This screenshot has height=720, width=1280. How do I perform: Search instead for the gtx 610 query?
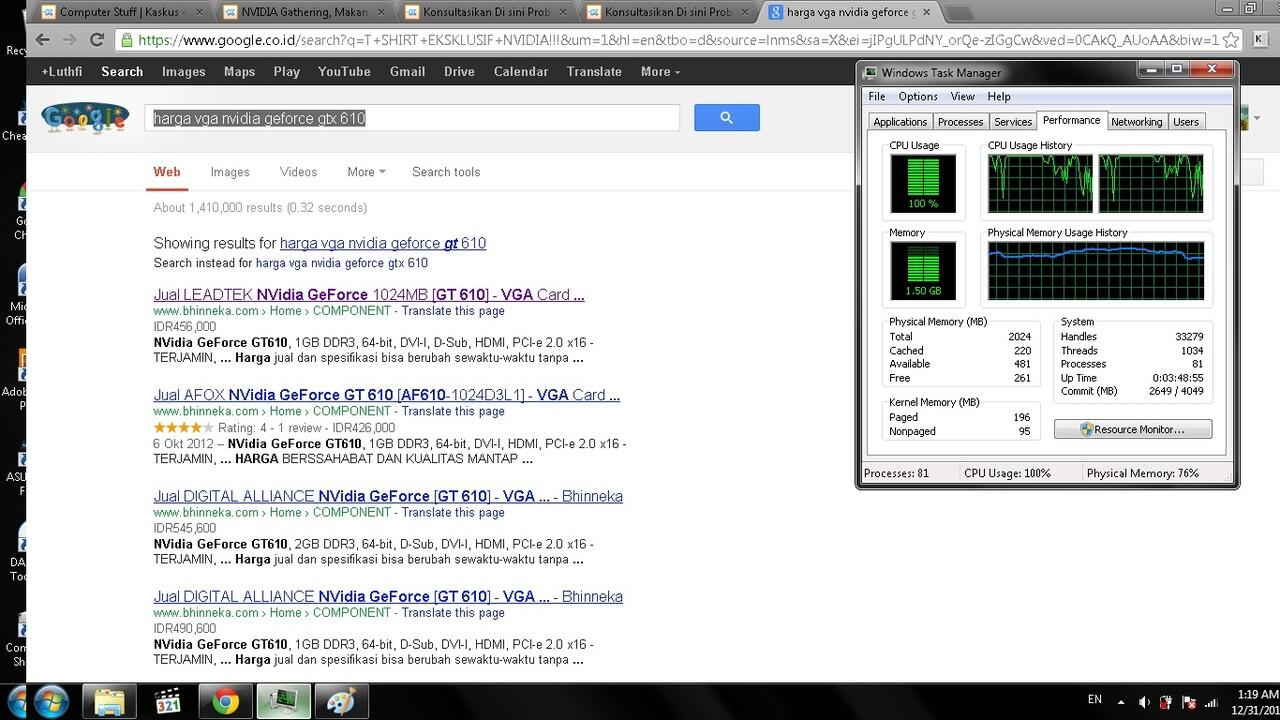[x=342, y=263]
